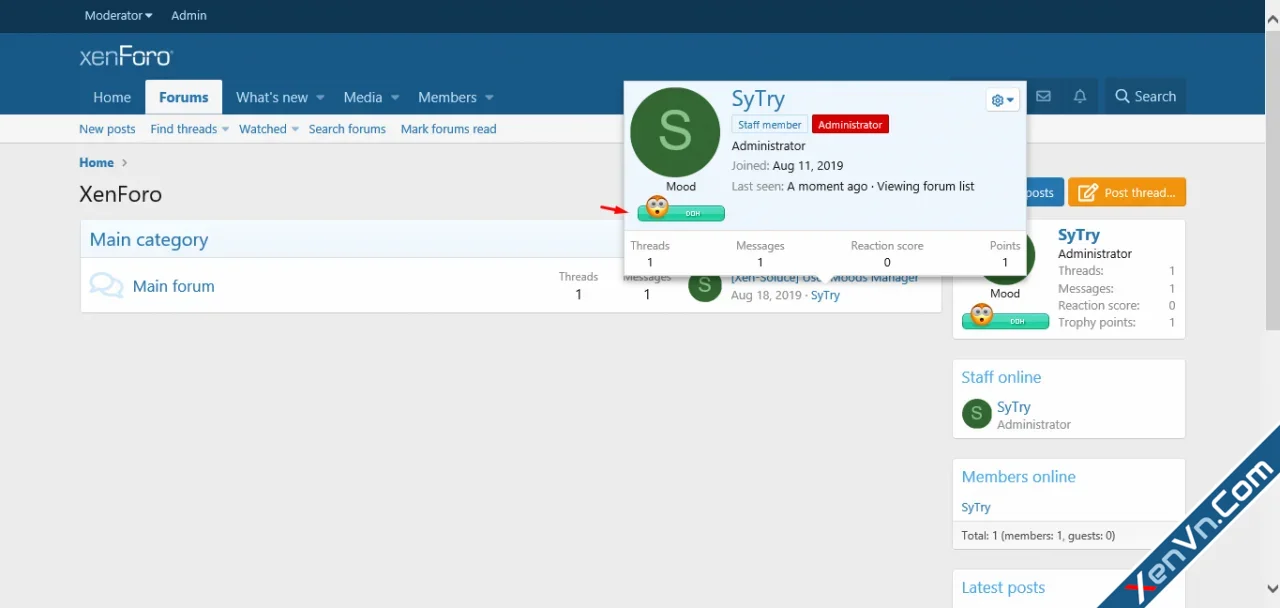Click the Post thread button
Screen dimensions: 1280x608
click(1127, 193)
